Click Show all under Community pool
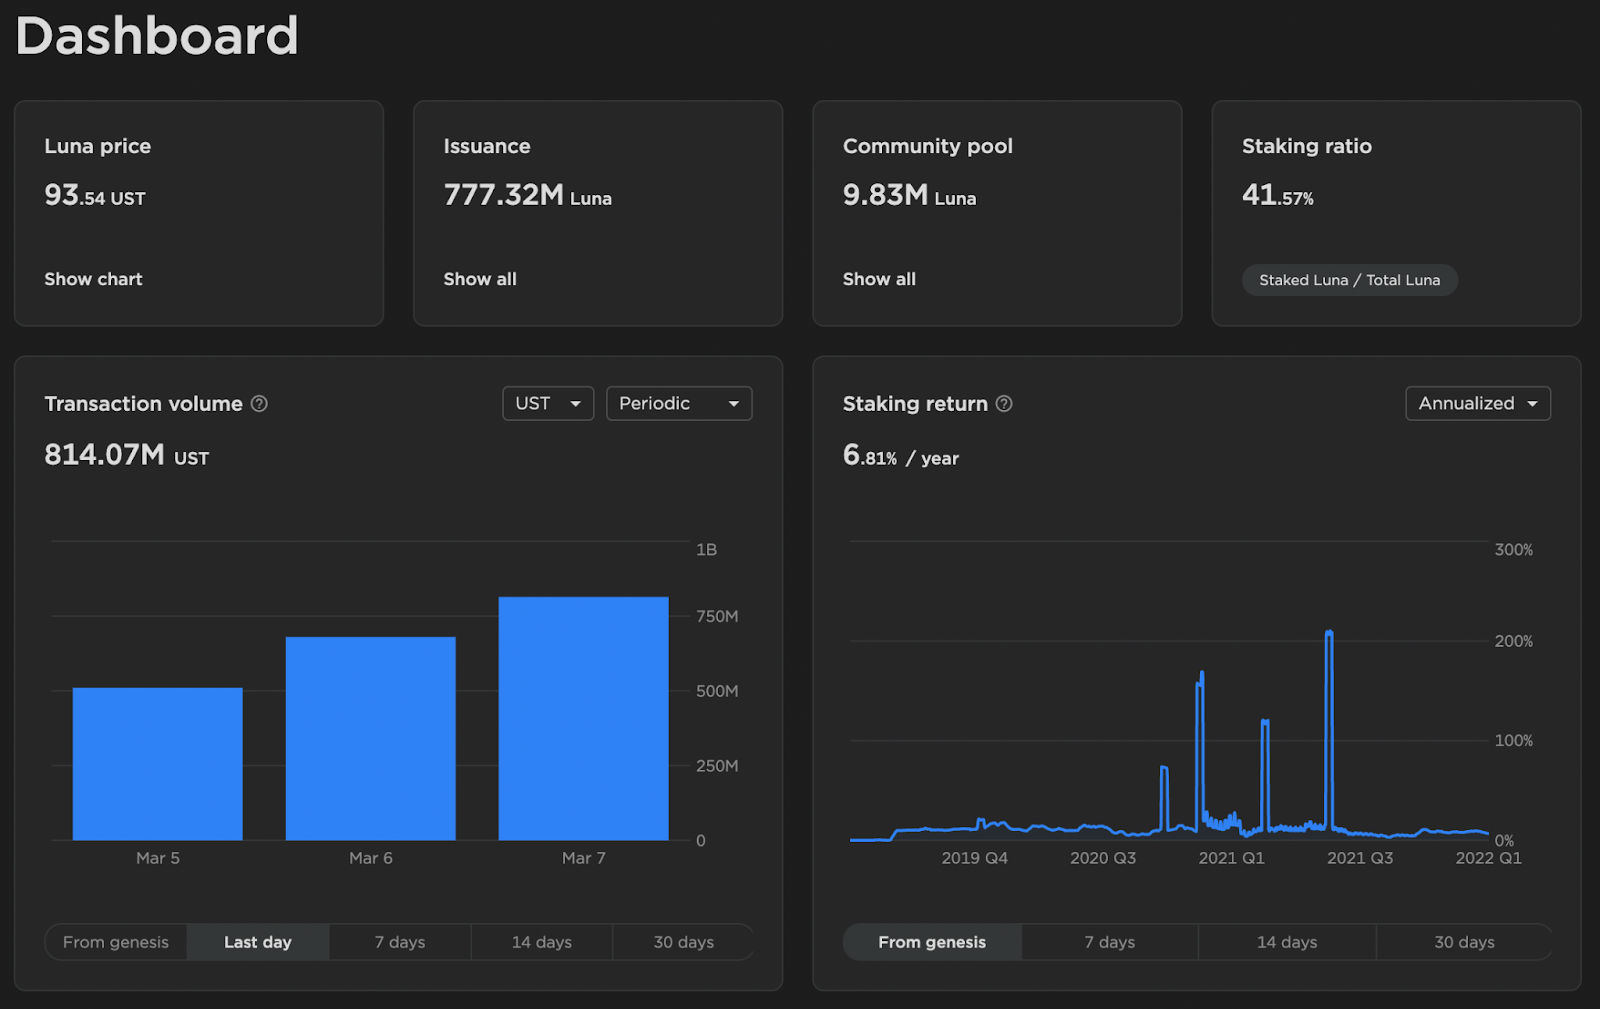 point(879,279)
